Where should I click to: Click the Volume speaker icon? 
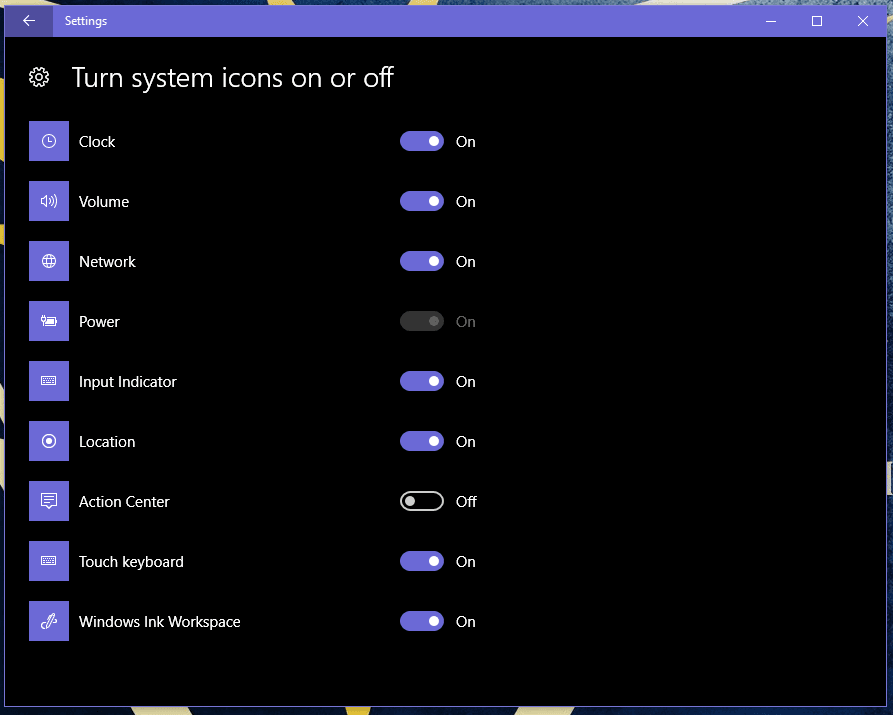tap(49, 201)
